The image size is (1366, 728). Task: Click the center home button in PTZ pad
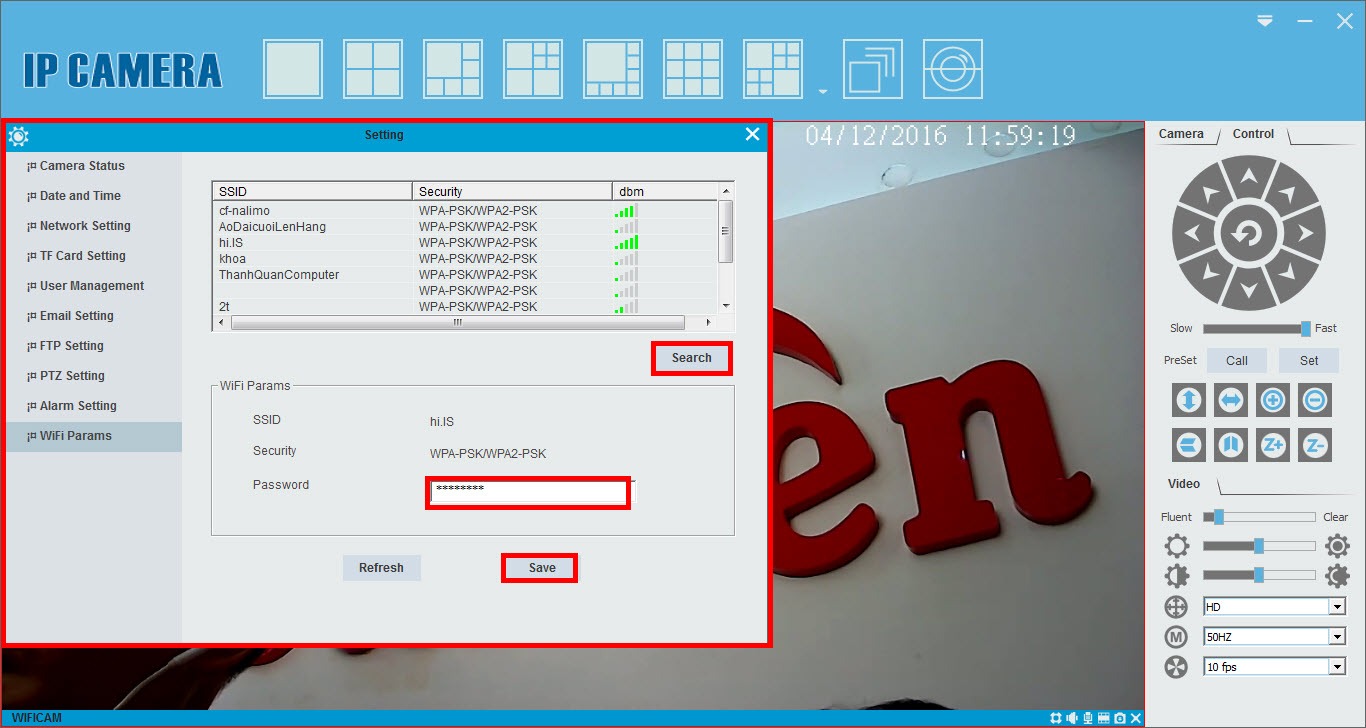pyautogui.click(x=1249, y=232)
